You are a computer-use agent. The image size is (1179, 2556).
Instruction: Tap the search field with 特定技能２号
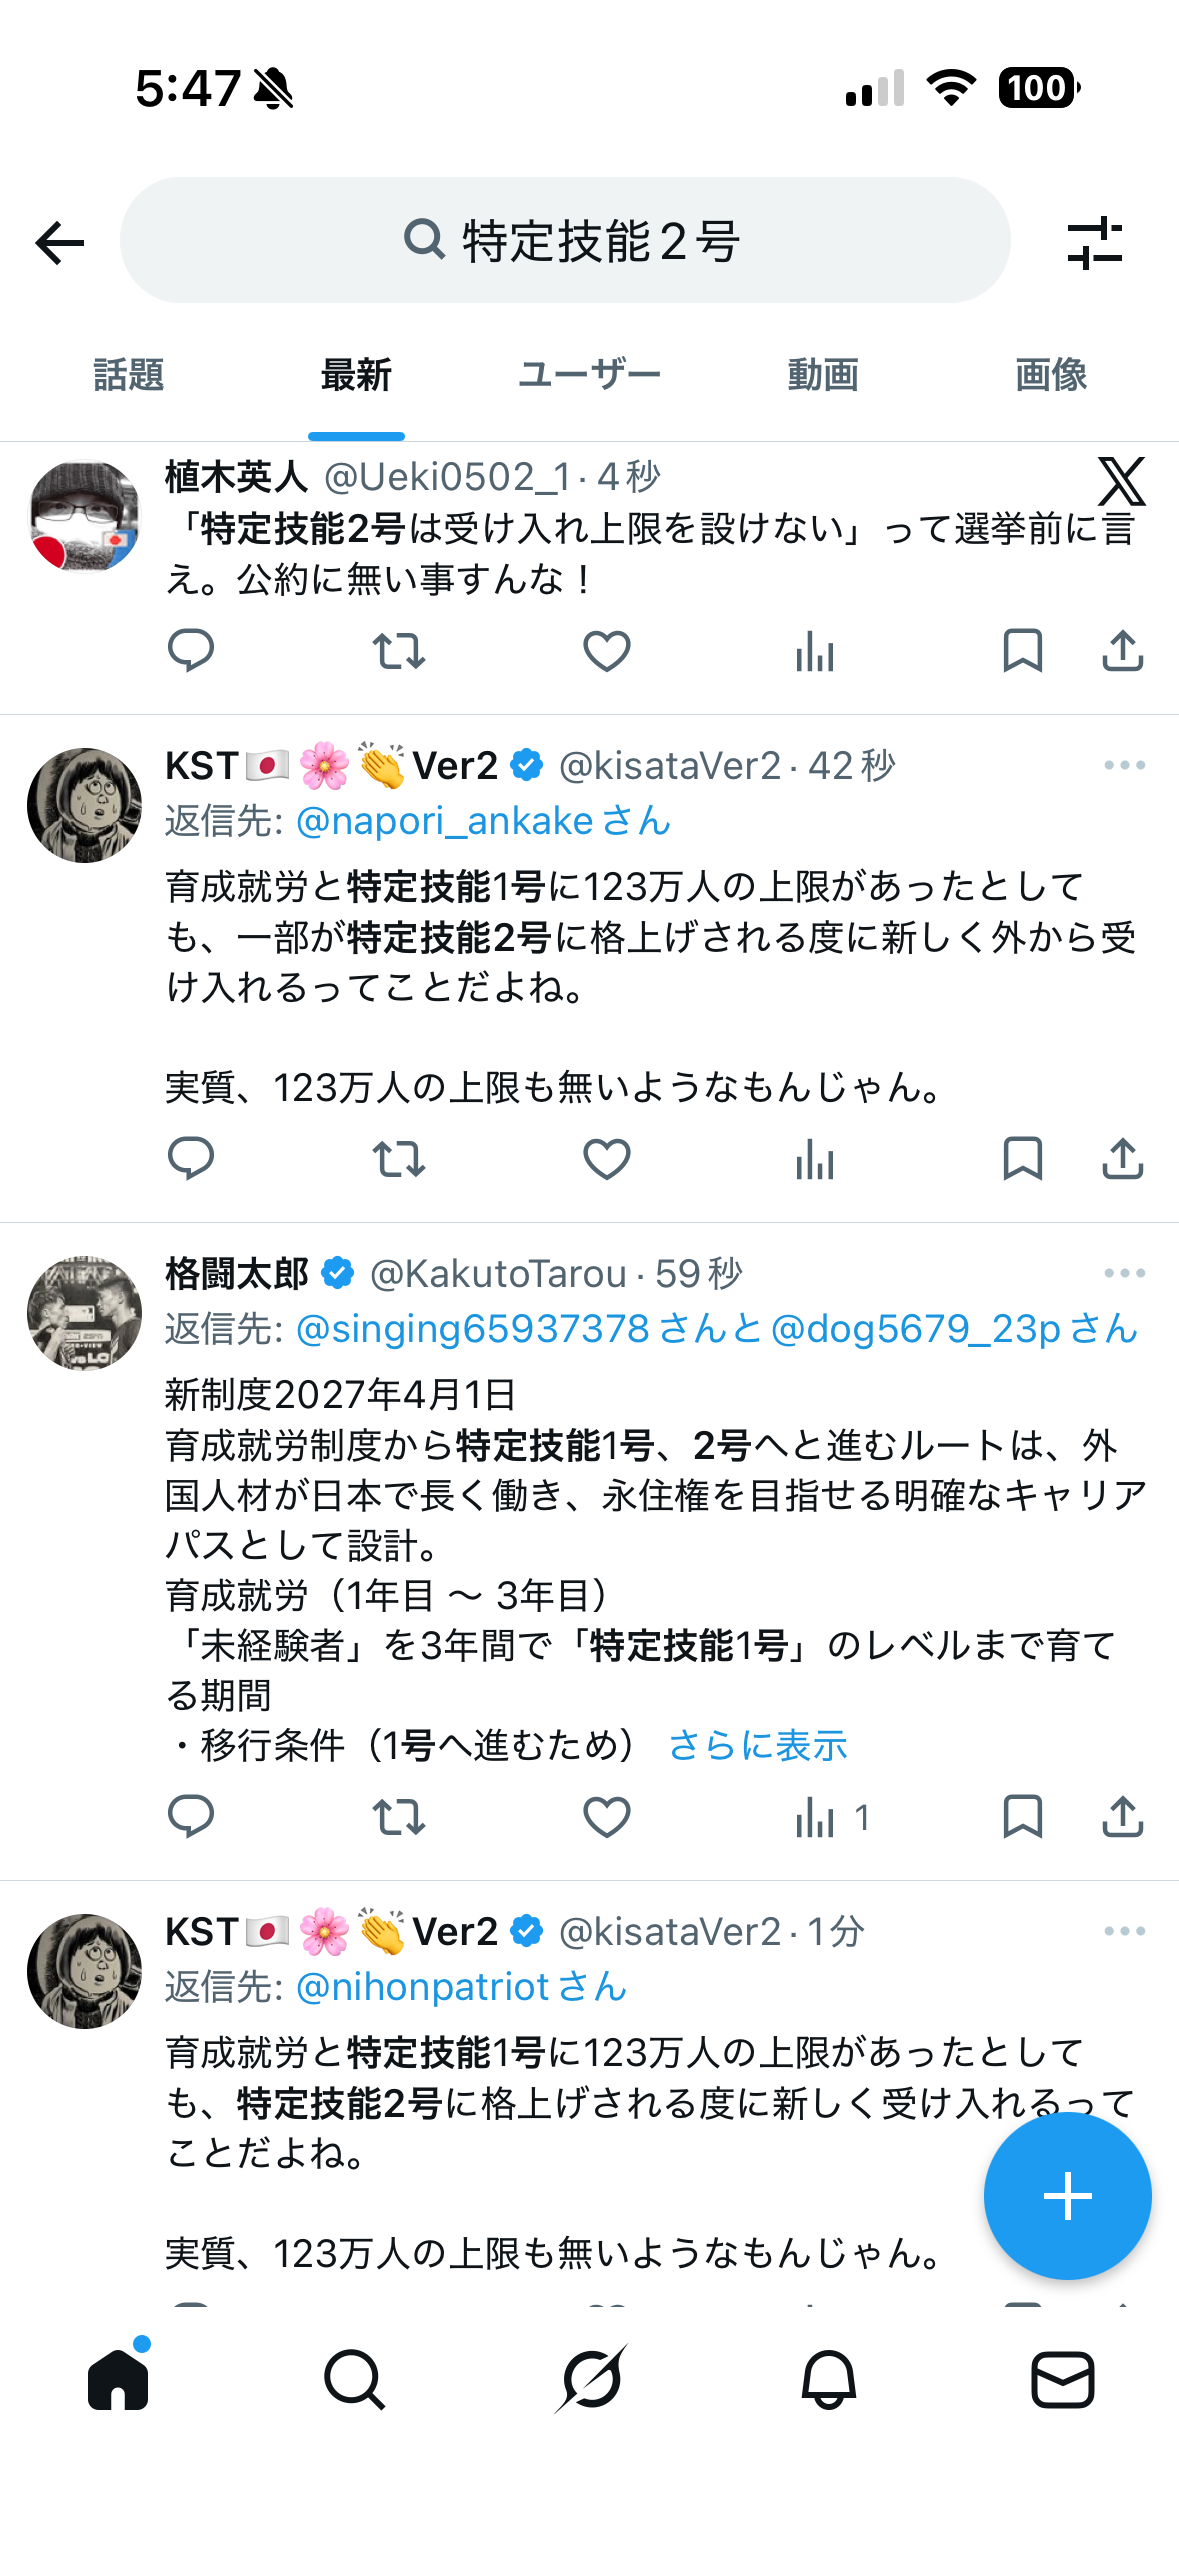coord(565,241)
